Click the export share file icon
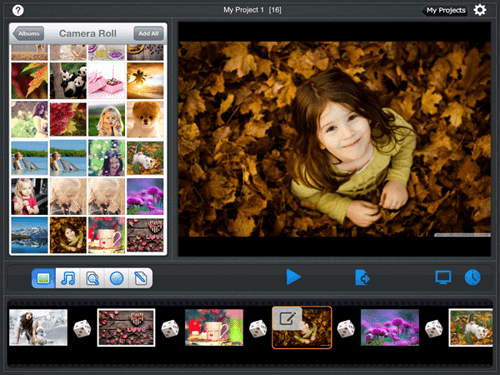Viewport: 500px width, 375px height. [x=362, y=278]
